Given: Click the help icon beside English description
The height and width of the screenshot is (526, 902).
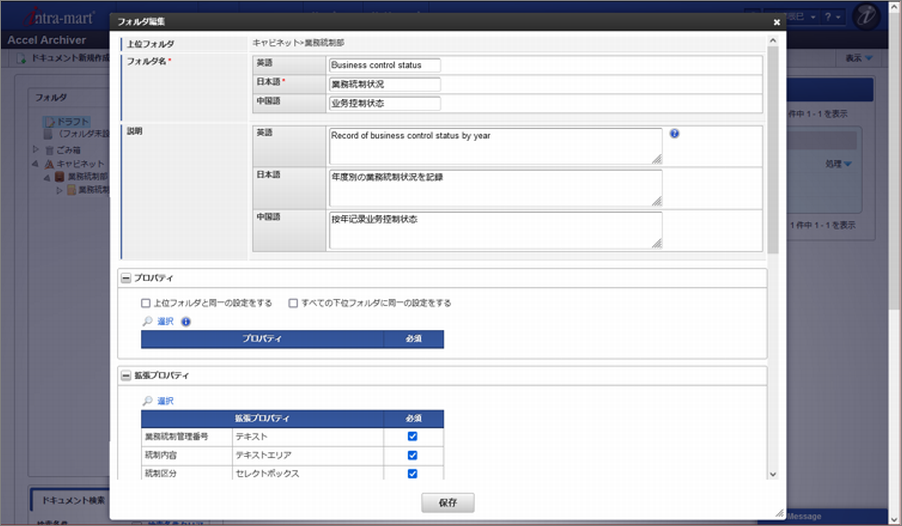Looking at the screenshot, I should (x=674, y=134).
